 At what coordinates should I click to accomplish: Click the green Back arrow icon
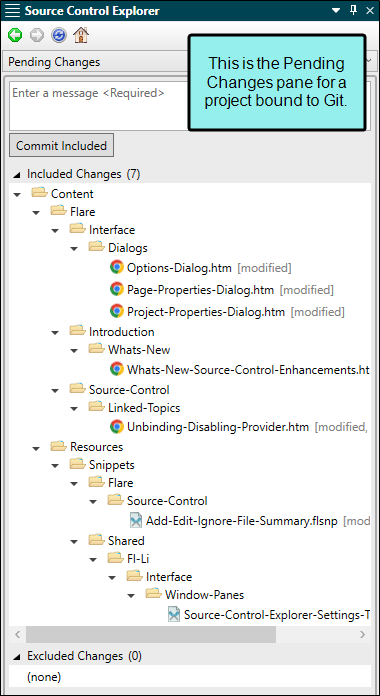pyautogui.click(x=15, y=35)
